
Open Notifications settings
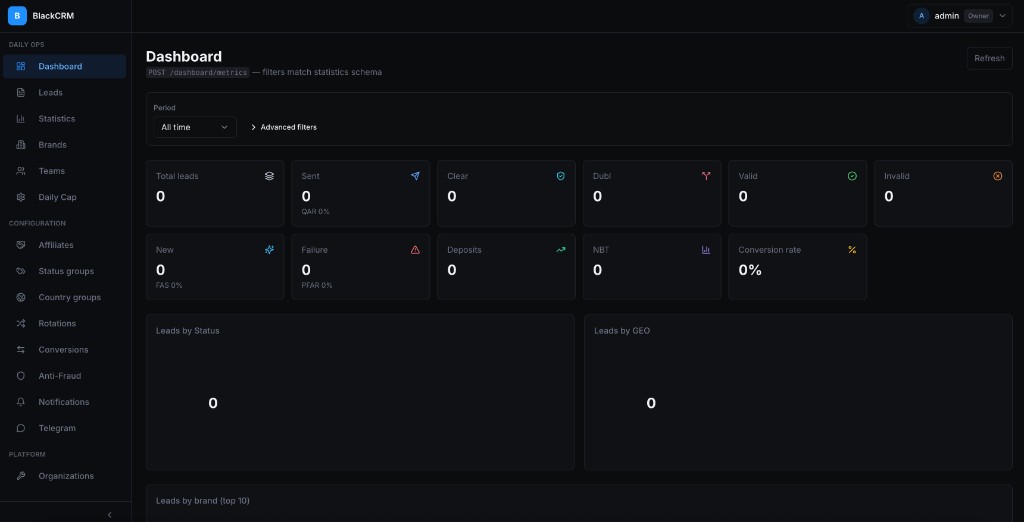point(65,402)
